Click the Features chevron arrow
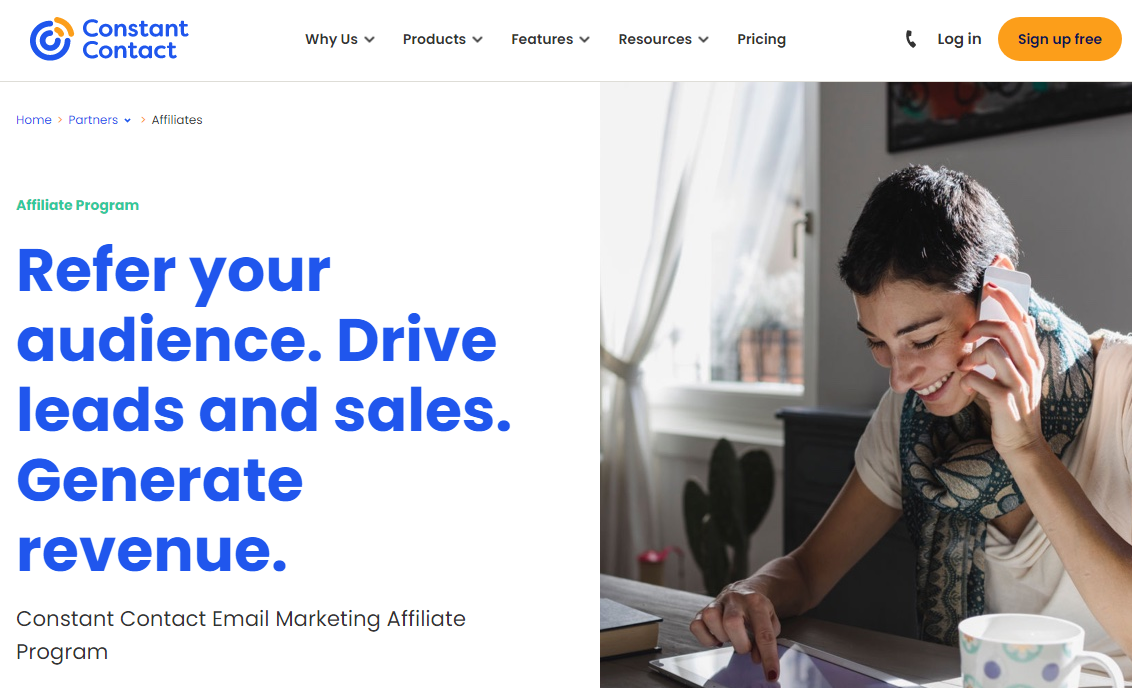This screenshot has width=1132, height=688. [x=584, y=40]
